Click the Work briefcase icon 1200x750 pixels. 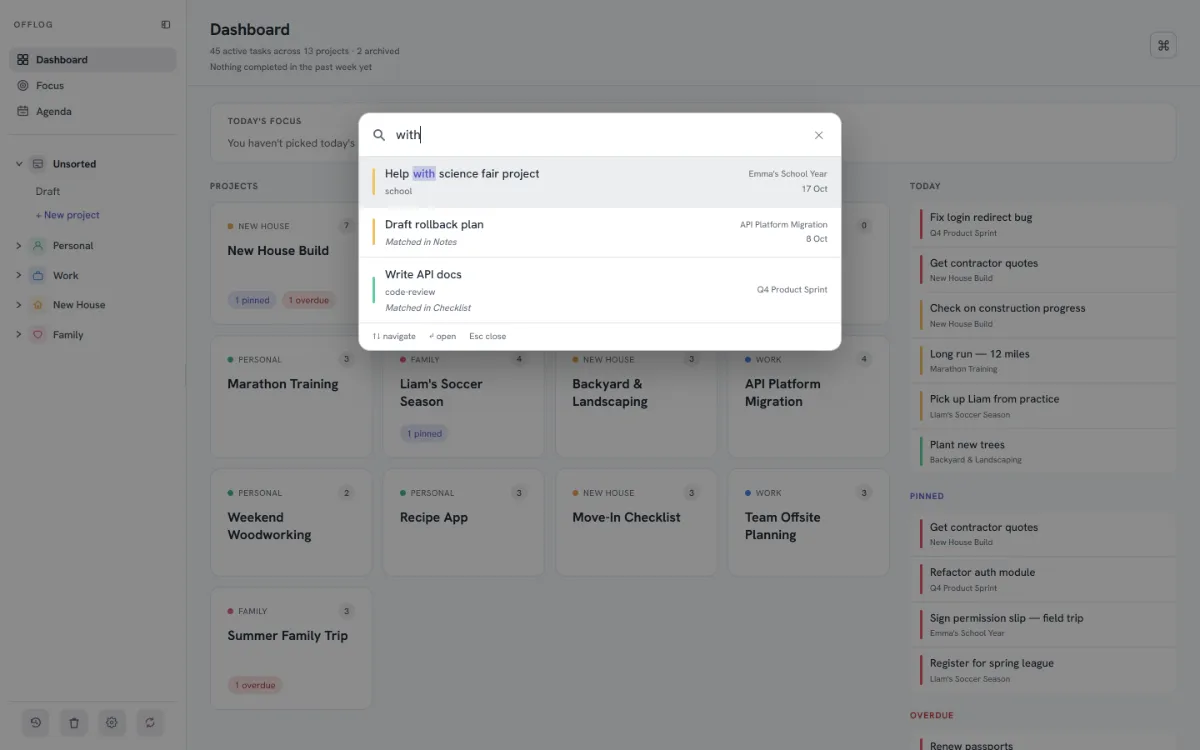(38, 276)
